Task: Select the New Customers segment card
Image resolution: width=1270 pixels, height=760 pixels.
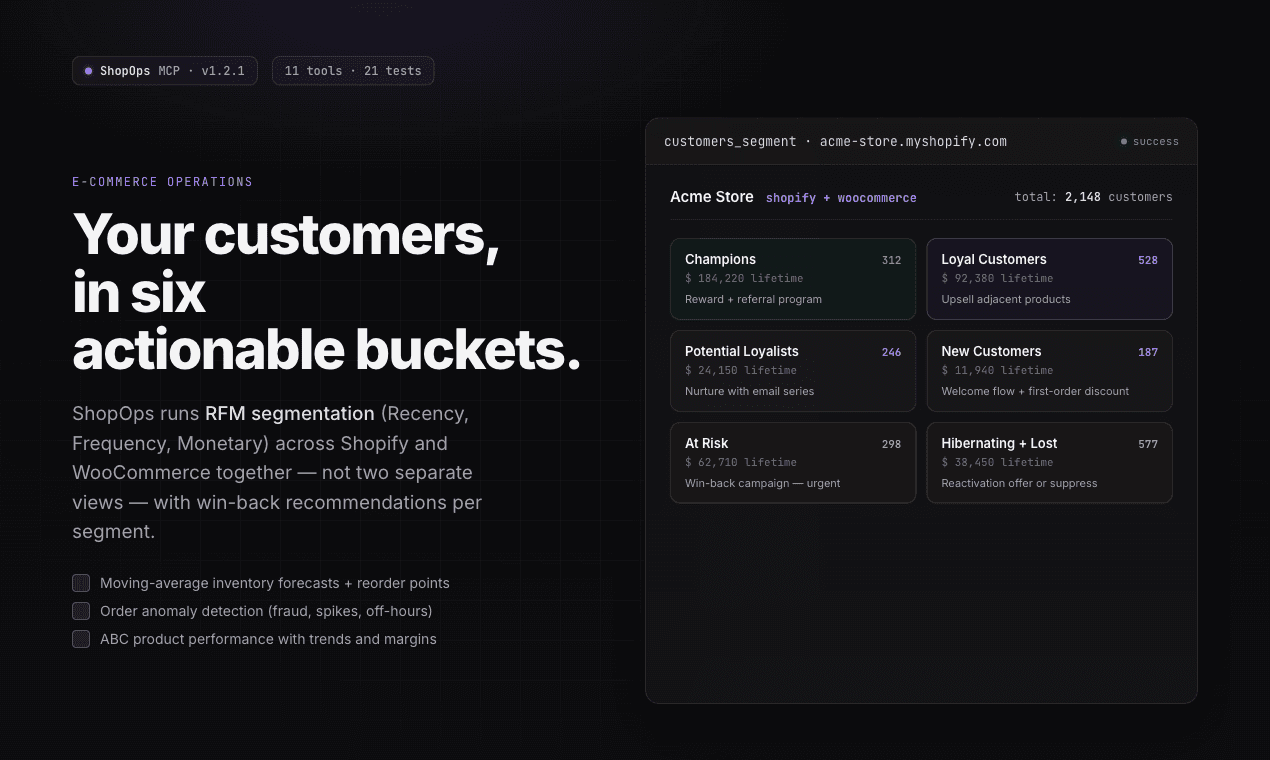Action: coord(1049,371)
